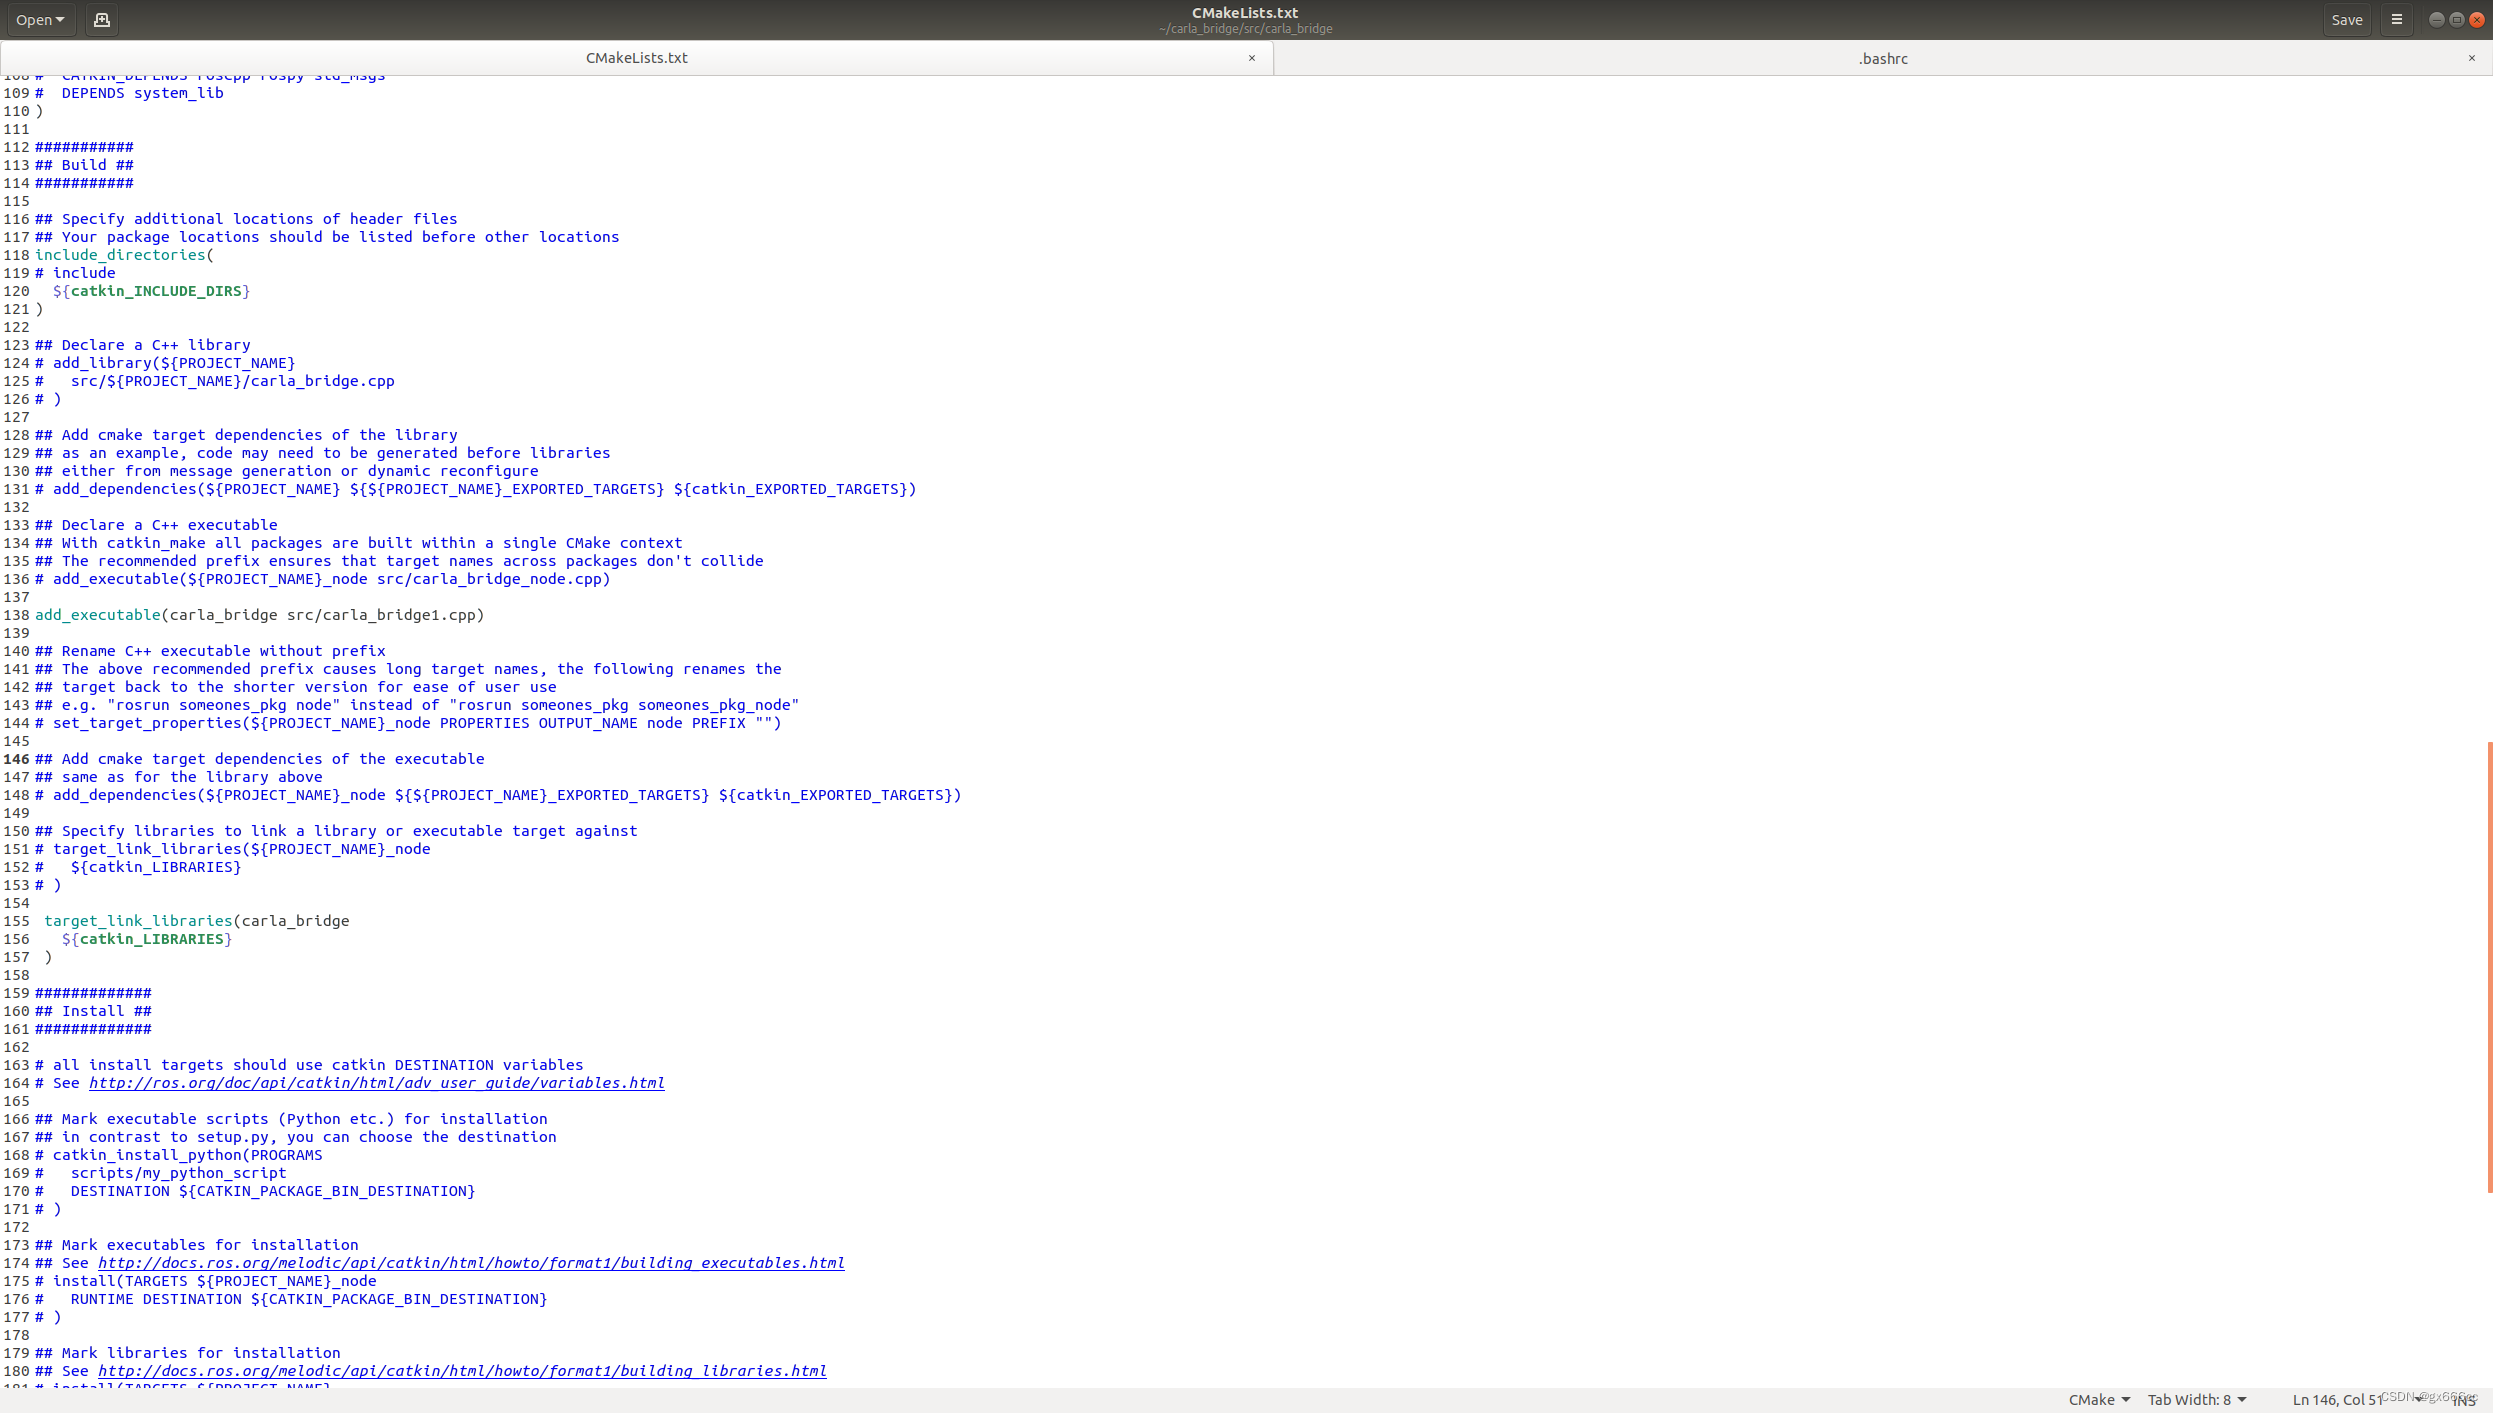Close the CMakeLists.txt tab

pos(1251,58)
